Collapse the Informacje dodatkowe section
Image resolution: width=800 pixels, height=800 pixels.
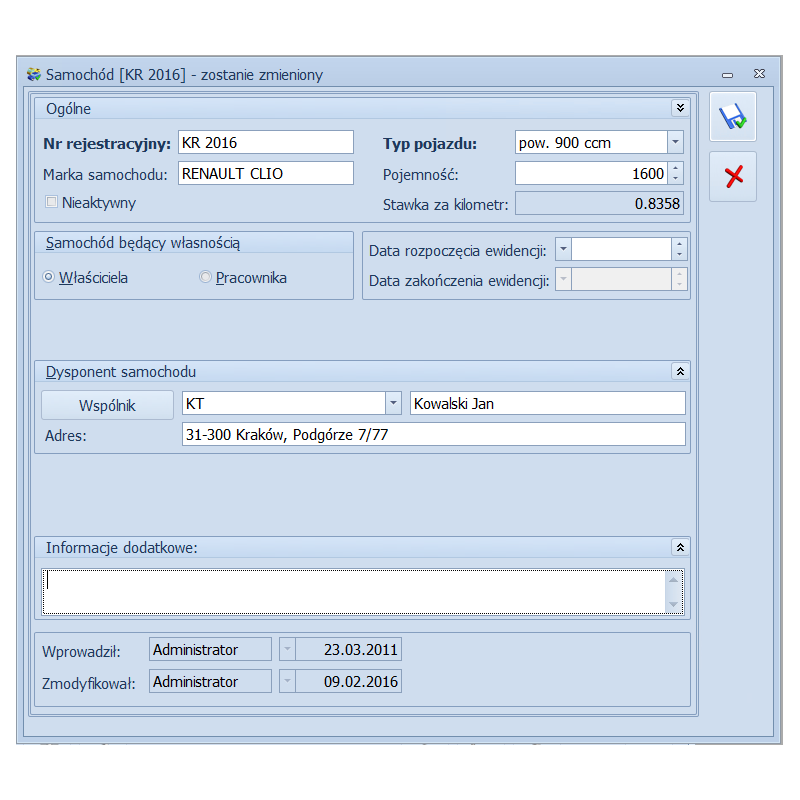coord(680,547)
